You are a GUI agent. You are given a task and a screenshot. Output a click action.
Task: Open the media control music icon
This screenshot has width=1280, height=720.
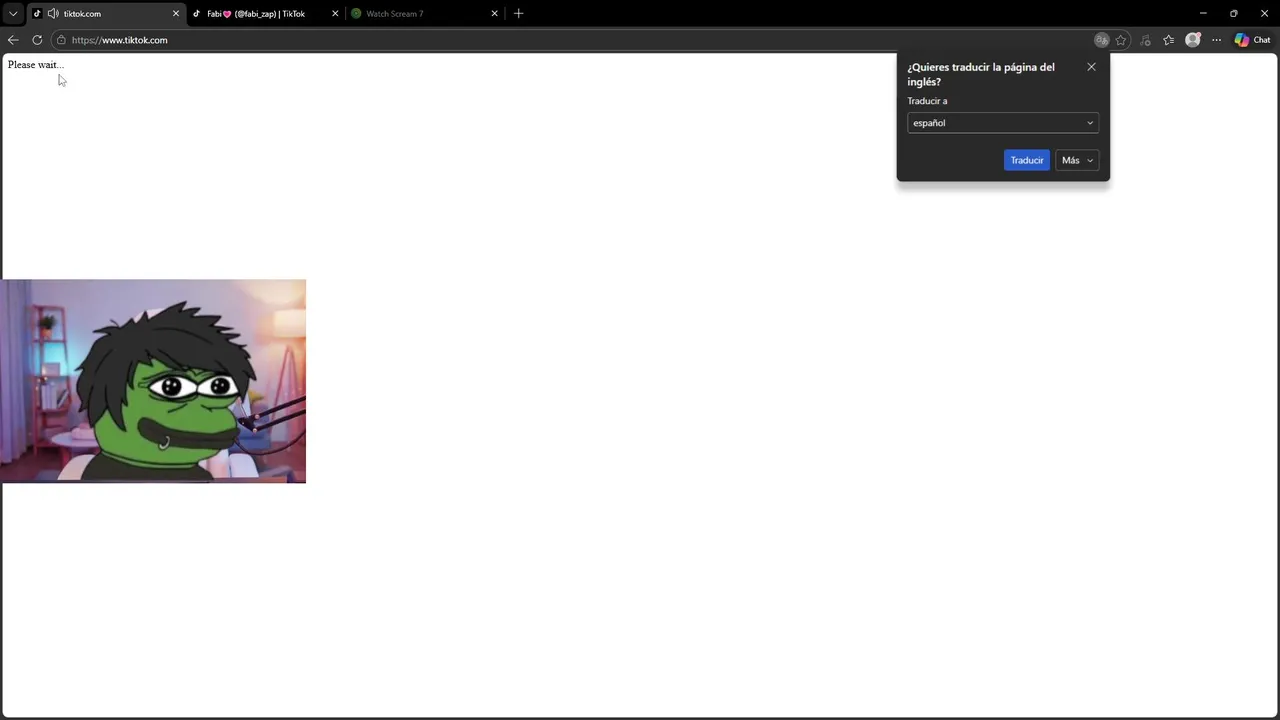1145,40
